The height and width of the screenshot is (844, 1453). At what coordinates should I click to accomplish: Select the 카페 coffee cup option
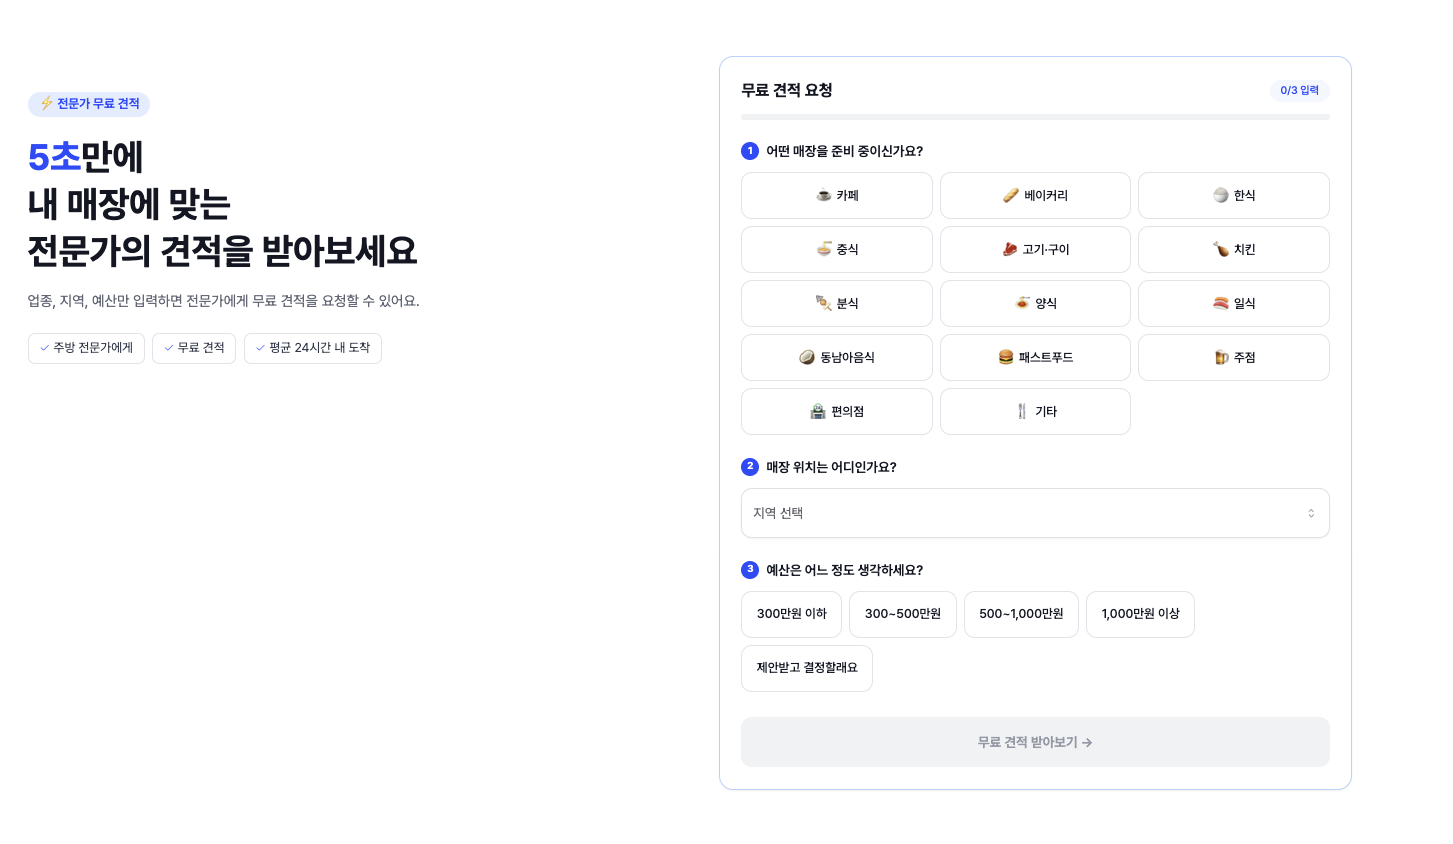click(x=836, y=195)
